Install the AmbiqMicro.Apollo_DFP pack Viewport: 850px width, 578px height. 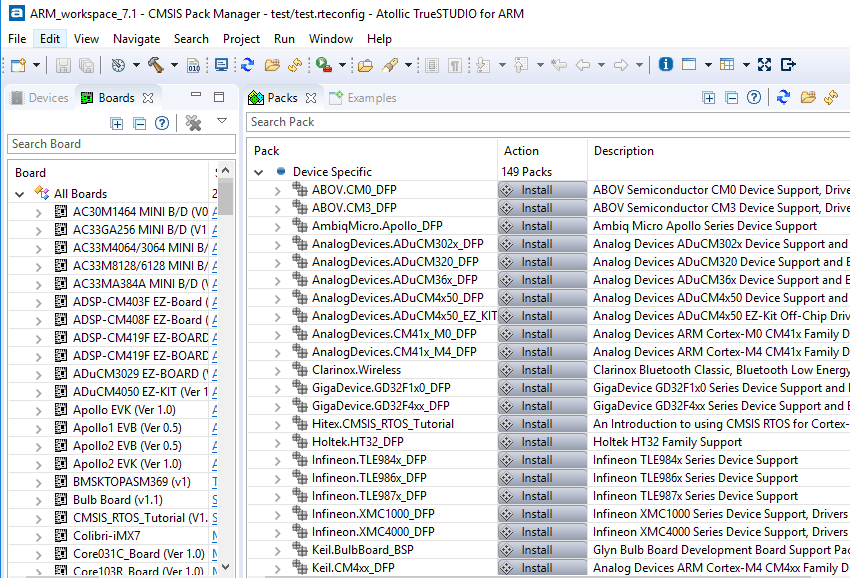(542, 226)
